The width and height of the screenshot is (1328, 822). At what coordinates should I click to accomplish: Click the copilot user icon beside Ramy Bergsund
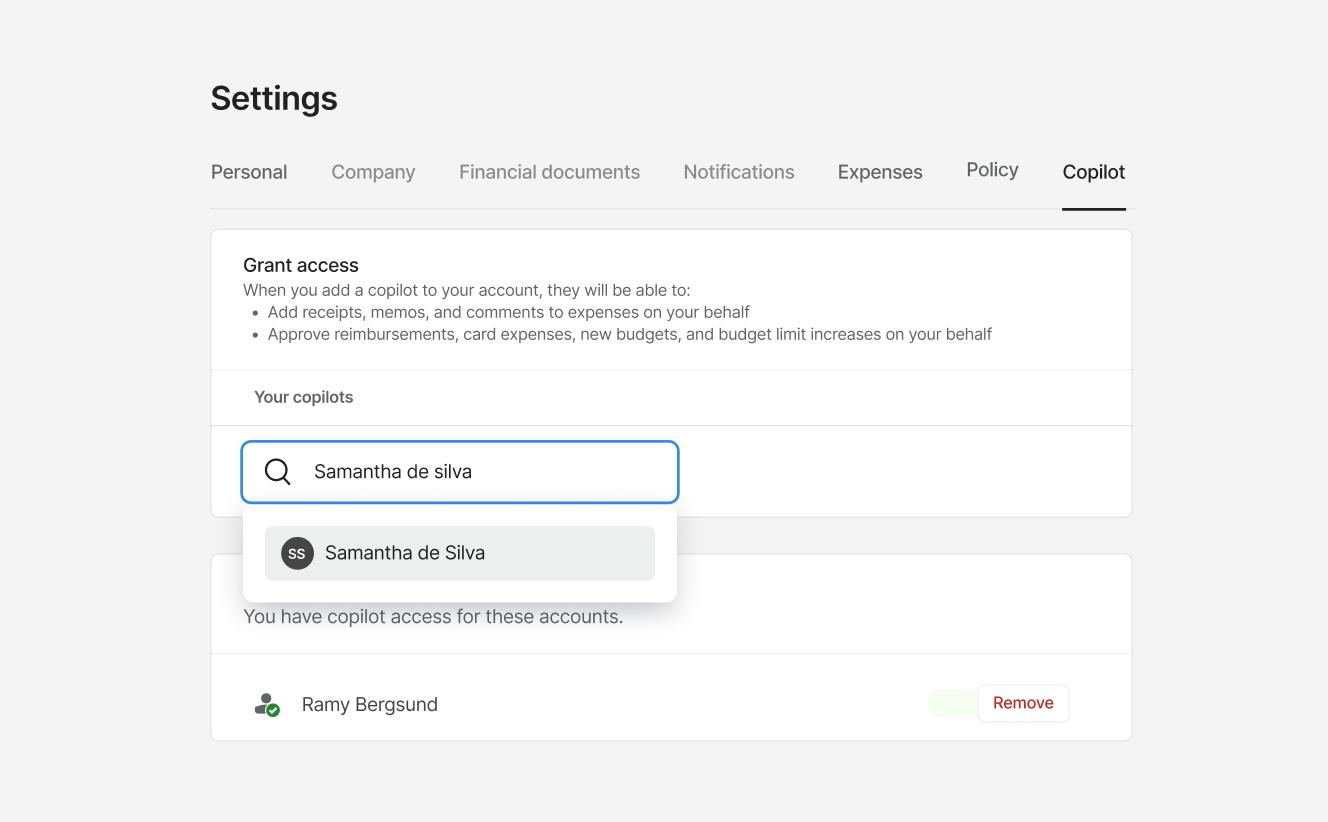(x=266, y=704)
